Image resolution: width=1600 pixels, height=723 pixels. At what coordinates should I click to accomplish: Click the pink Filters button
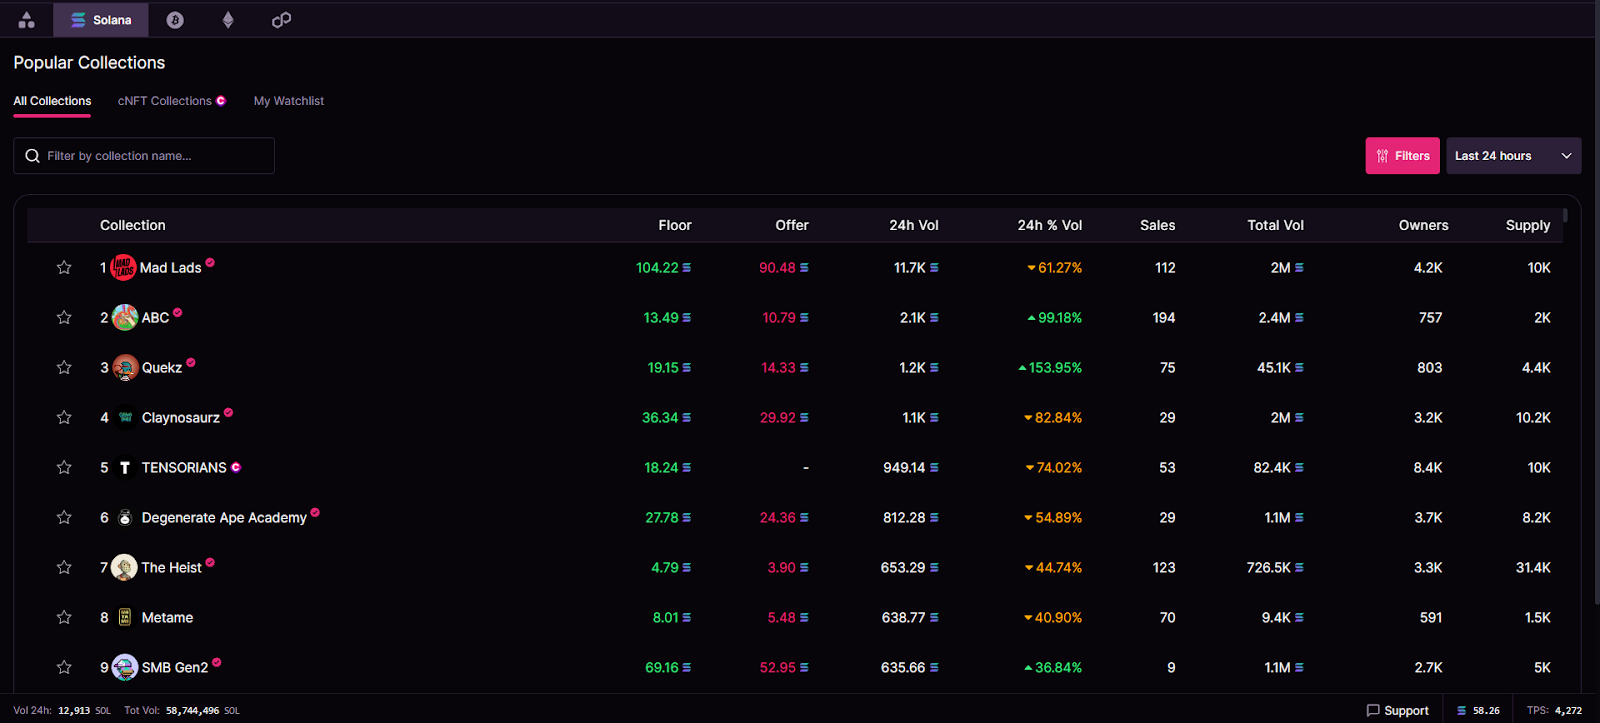(1402, 156)
